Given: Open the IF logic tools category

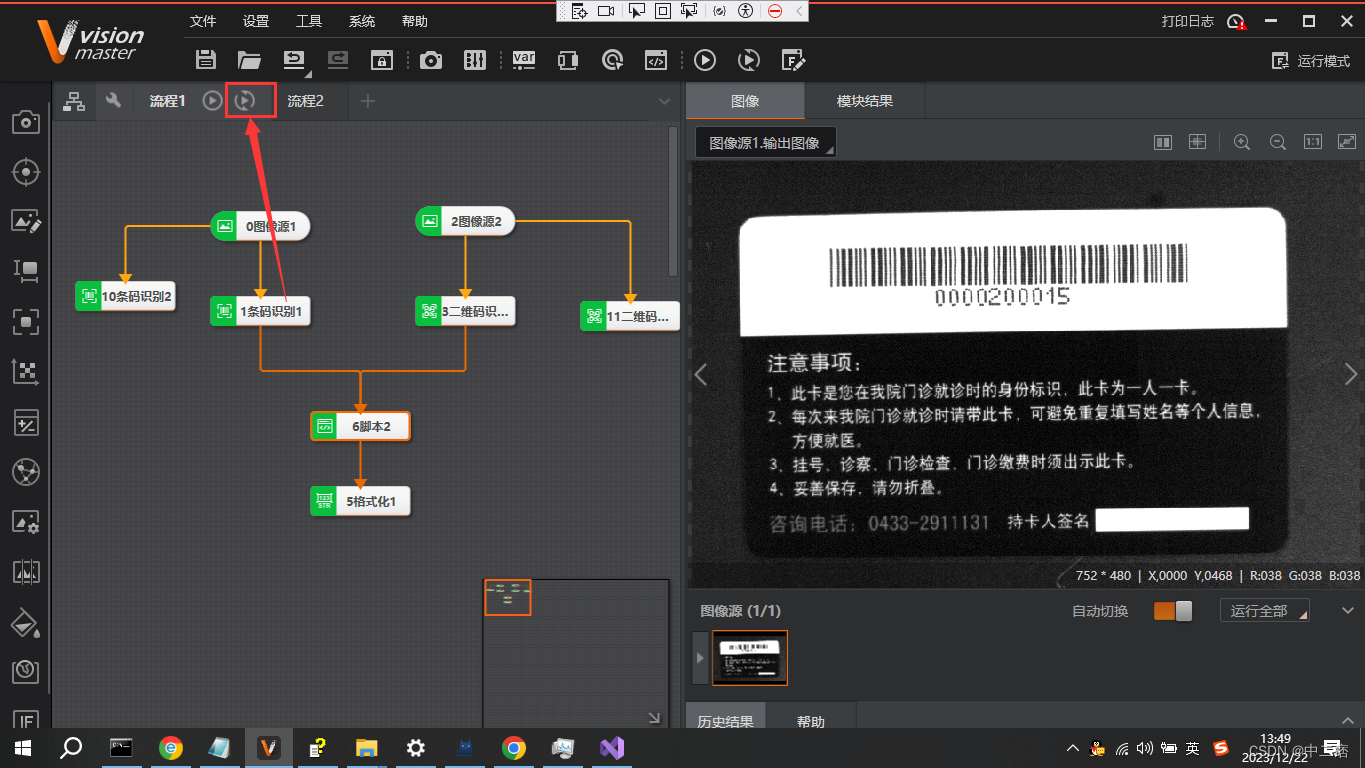Looking at the screenshot, I should click(25, 720).
